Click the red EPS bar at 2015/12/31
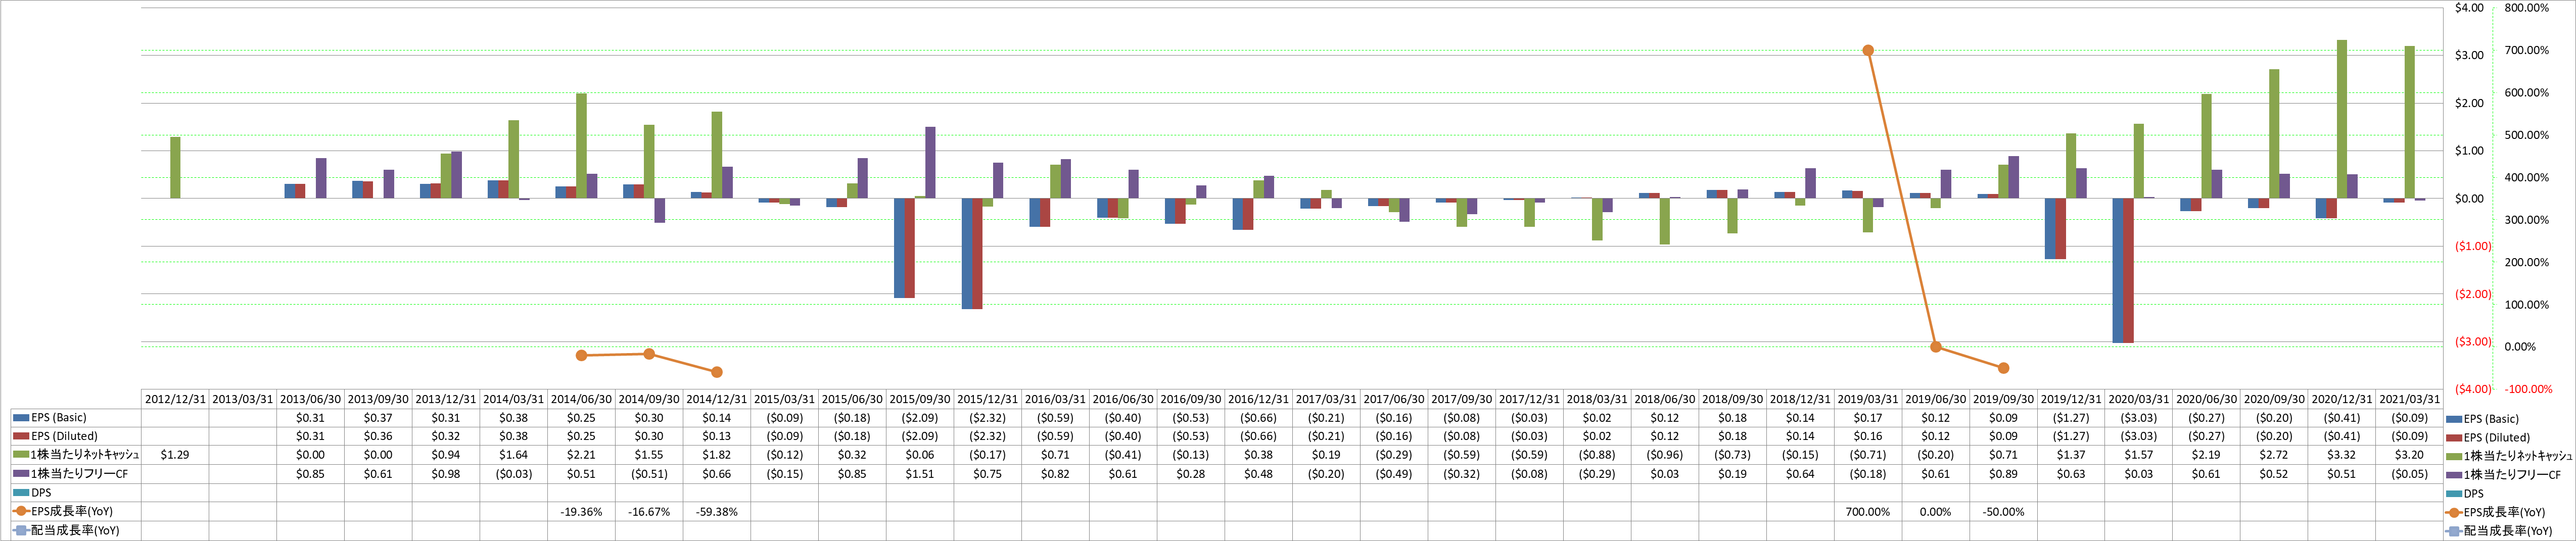 (x=977, y=253)
